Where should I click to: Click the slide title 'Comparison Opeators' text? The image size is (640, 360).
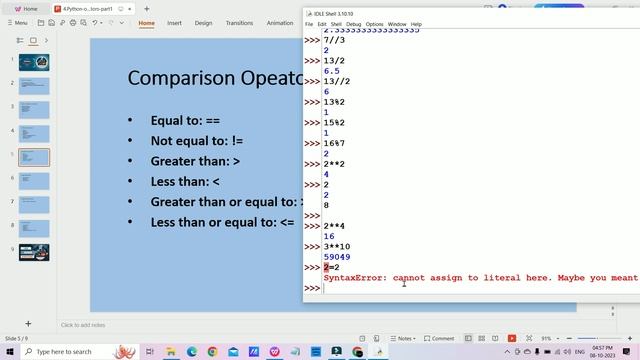pos(215,78)
